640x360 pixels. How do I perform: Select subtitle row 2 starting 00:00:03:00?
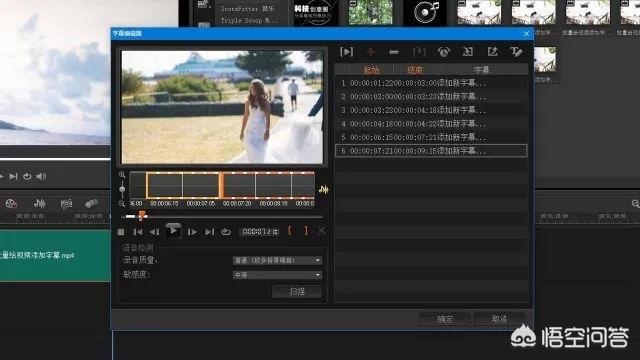(x=431, y=96)
